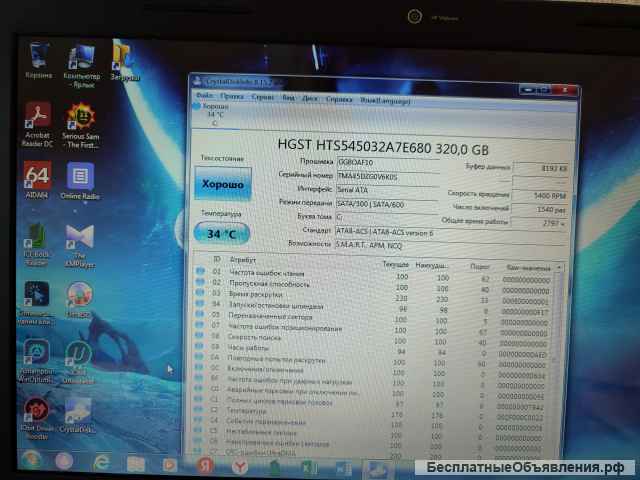640x480 pixels.
Task: Click the Прошивка firmware field
Action: 388,163
